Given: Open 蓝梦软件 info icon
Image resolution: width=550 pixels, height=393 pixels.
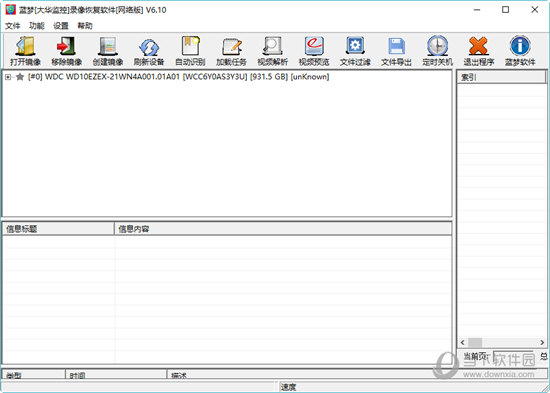Looking at the screenshot, I should point(520,51).
